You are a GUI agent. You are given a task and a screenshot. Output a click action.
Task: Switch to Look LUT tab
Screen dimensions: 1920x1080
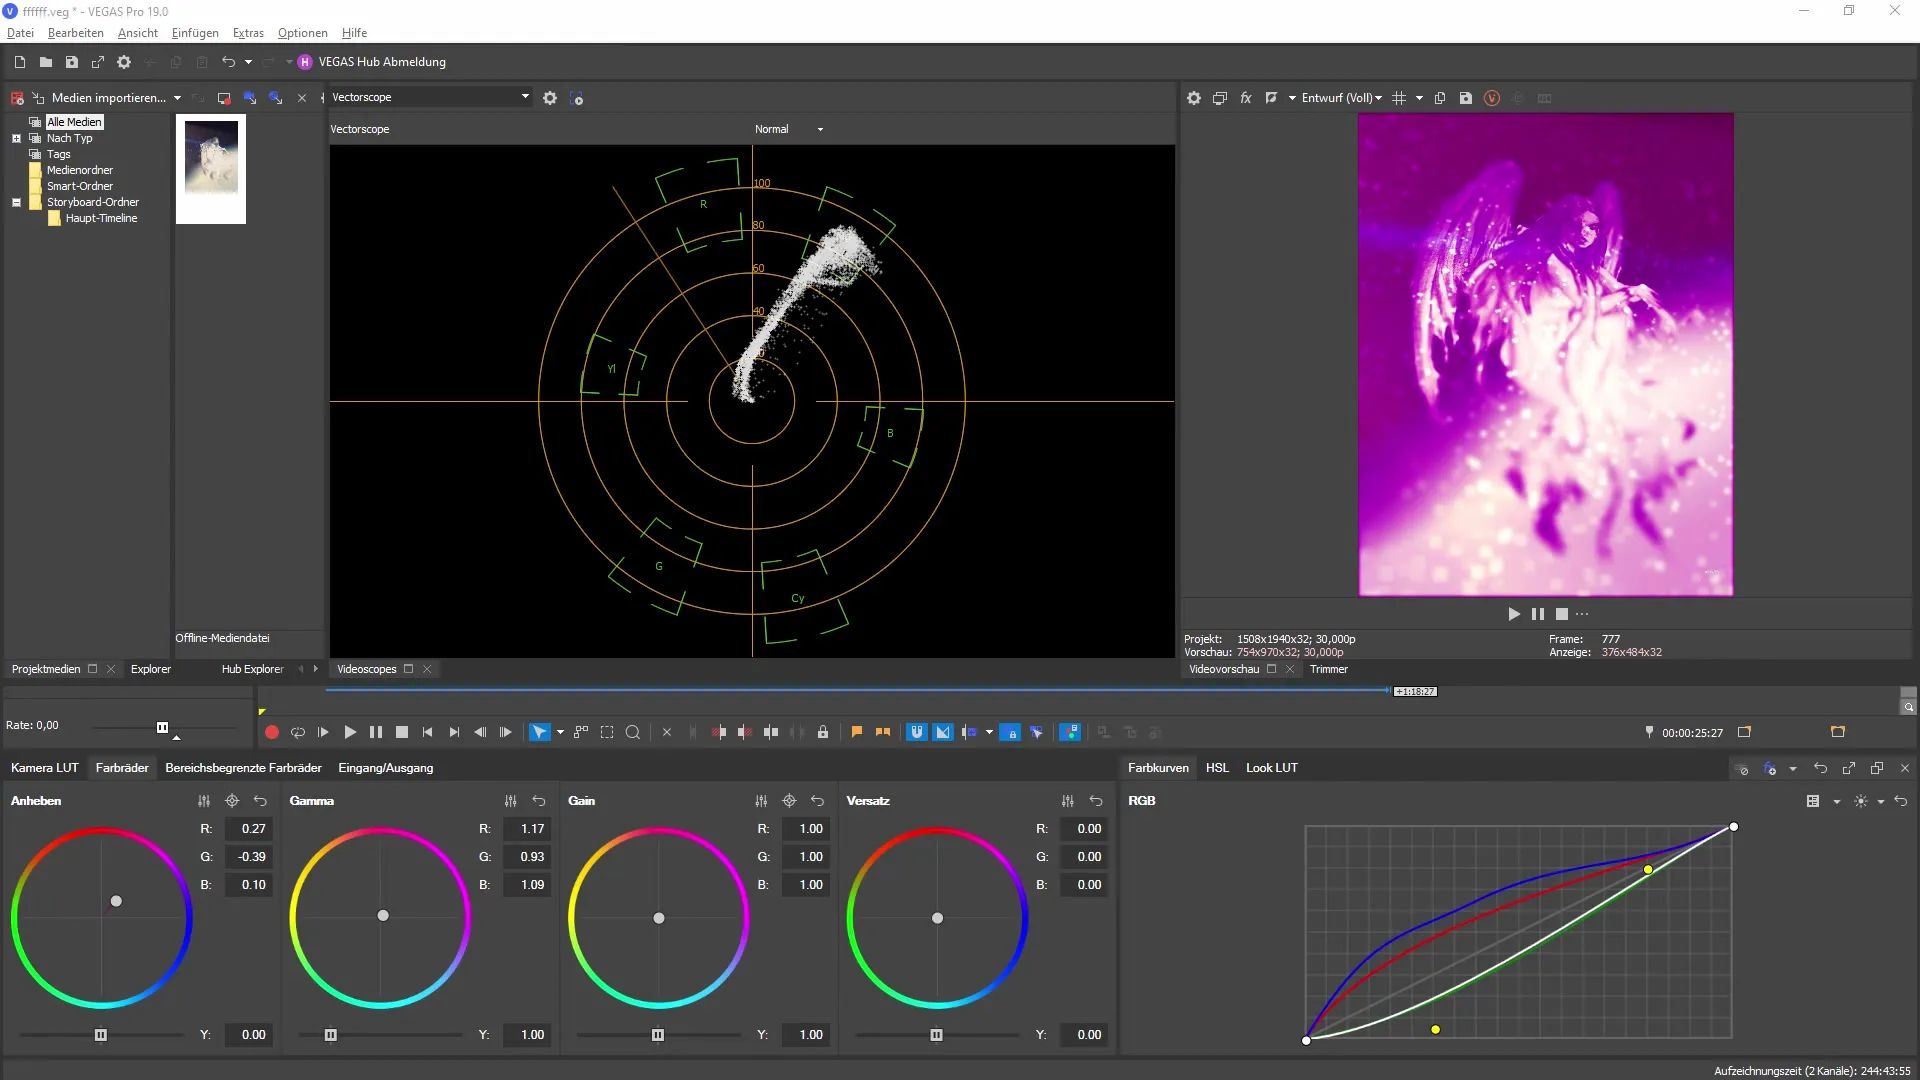click(x=1271, y=768)
